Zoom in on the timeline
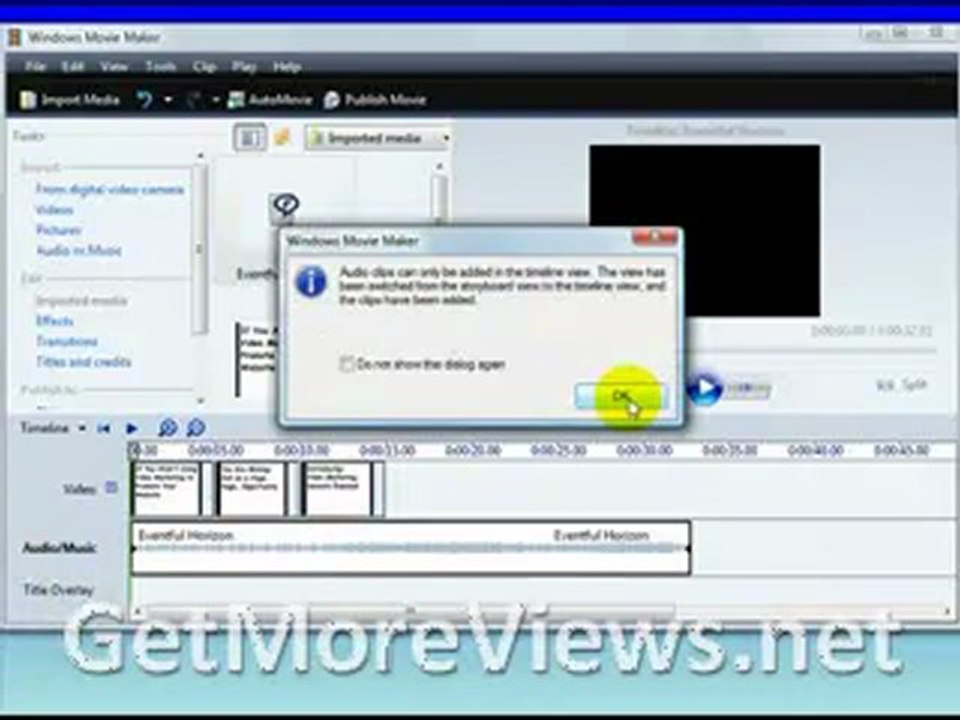 pyautogui.click(x=167, y=428)
